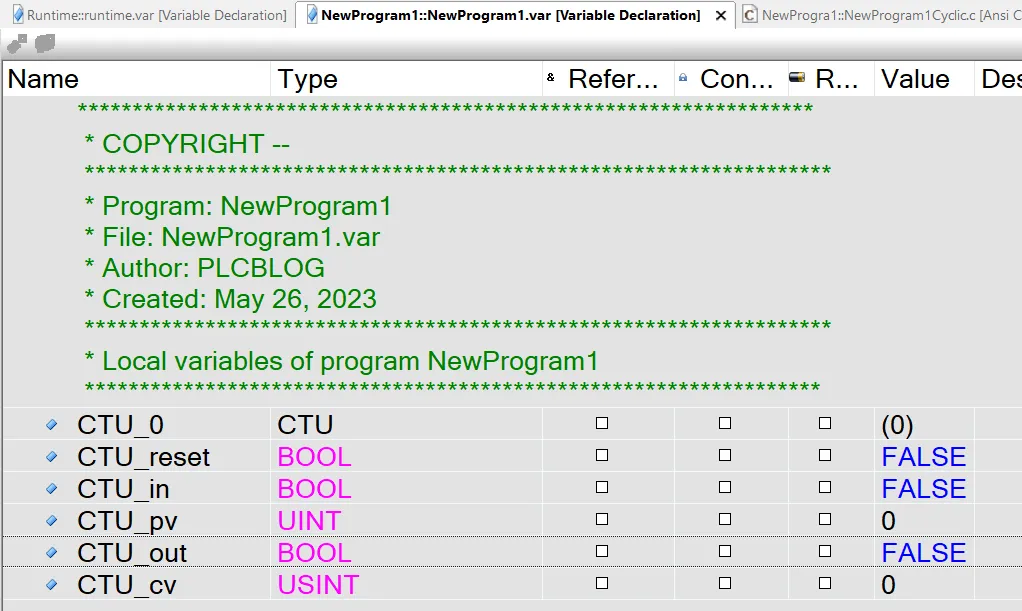Screen dimensions: 1022x611
Task: Check the Retain checkbox for CTU_pv
Action: pos(825,520)
